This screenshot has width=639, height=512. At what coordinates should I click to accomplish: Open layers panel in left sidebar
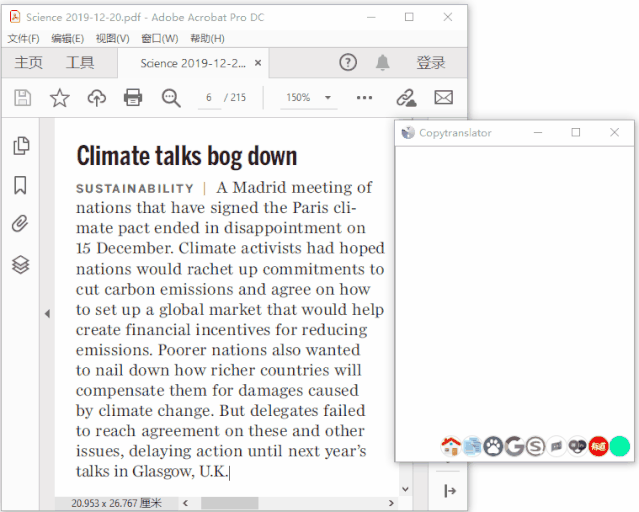pyautogui.click(x=20, y=265)
